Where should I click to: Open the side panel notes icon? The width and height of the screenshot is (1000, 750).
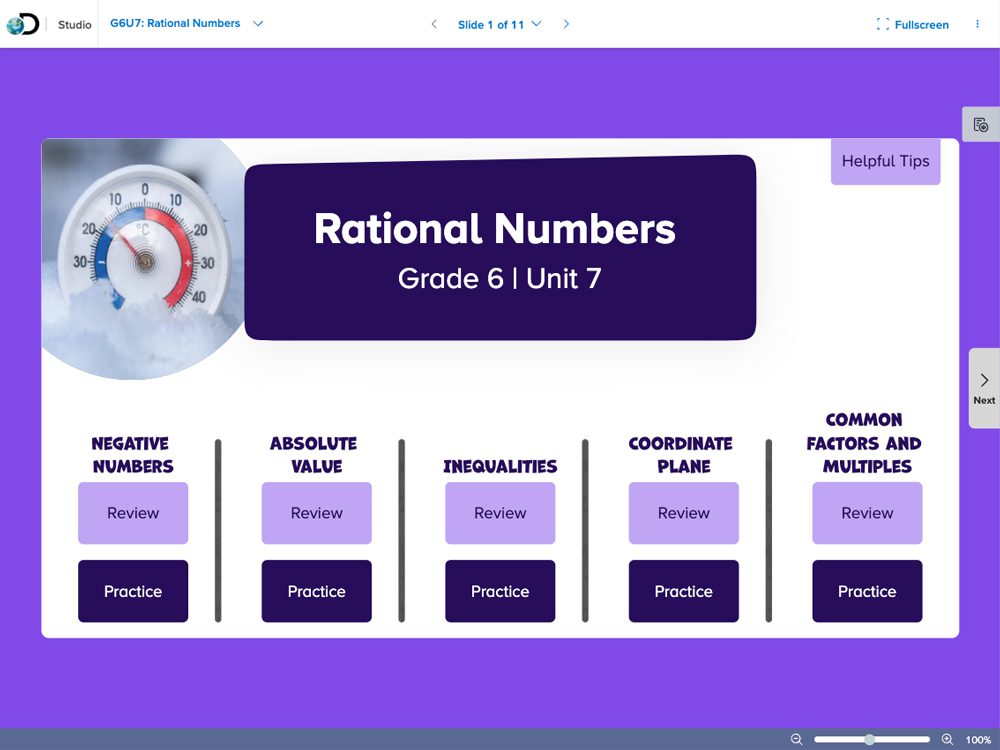pos(980,125)
